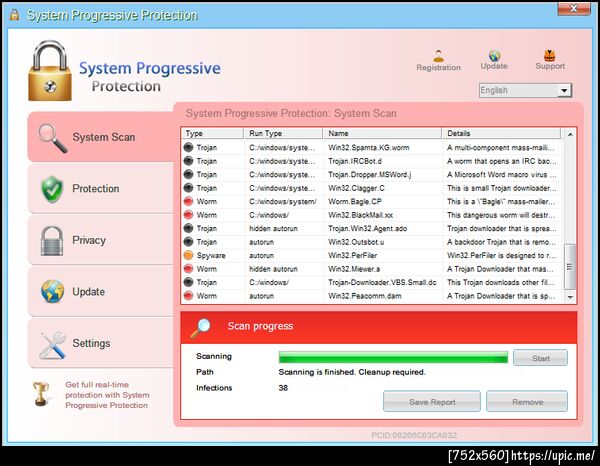Click the Support link label

550,66
